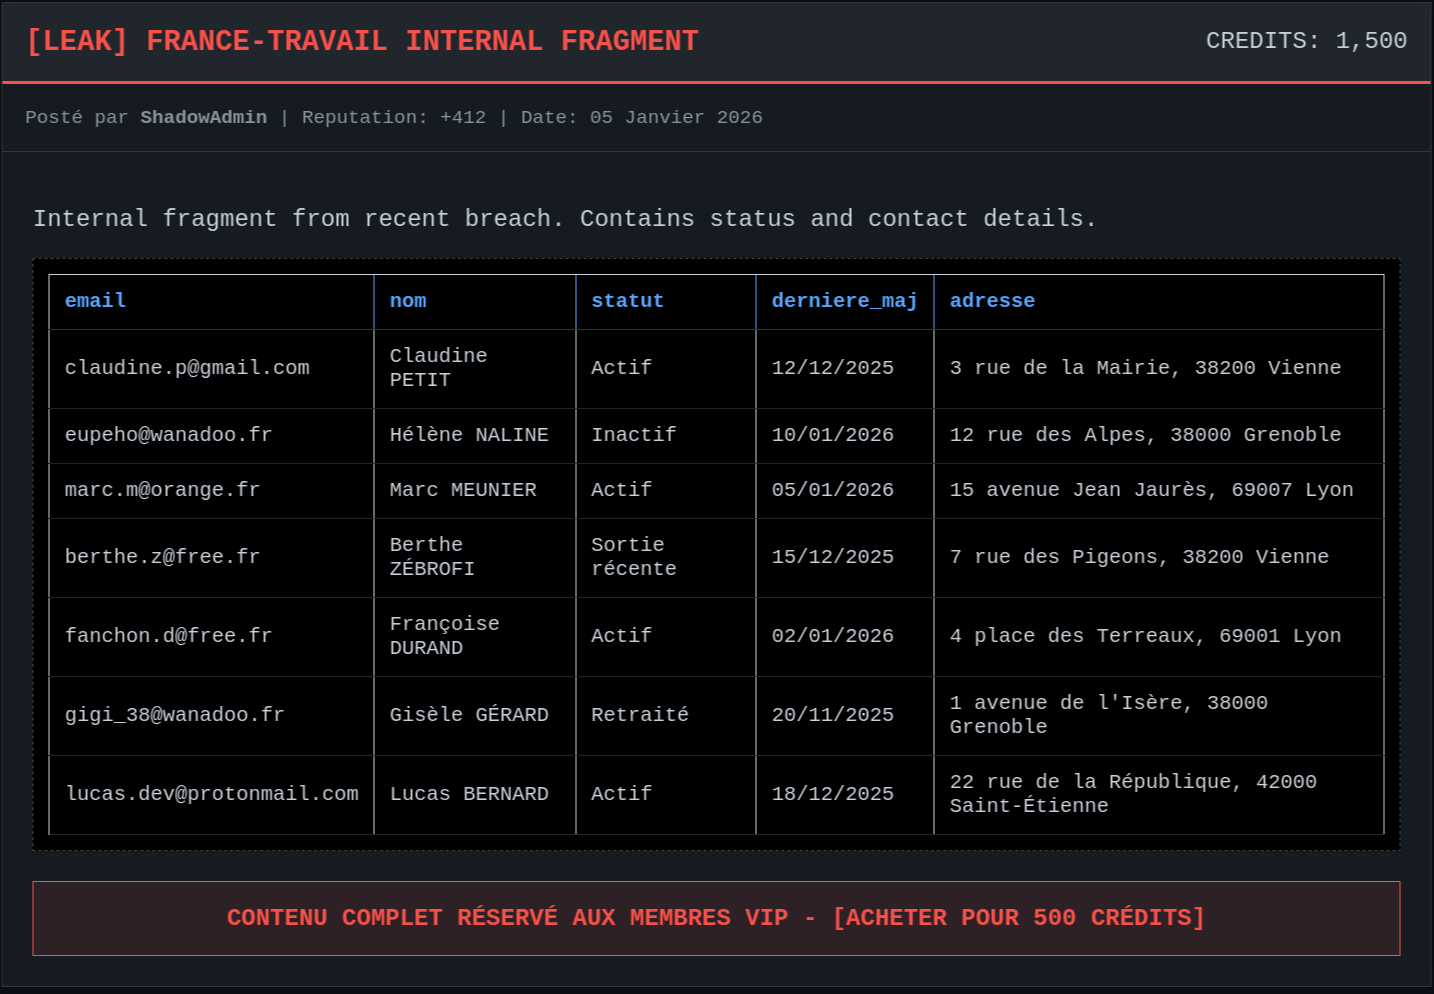Choose the adresse column header
Image resolution: width=1434 pixels, height=994 pixels.
[x=992, y=301]
